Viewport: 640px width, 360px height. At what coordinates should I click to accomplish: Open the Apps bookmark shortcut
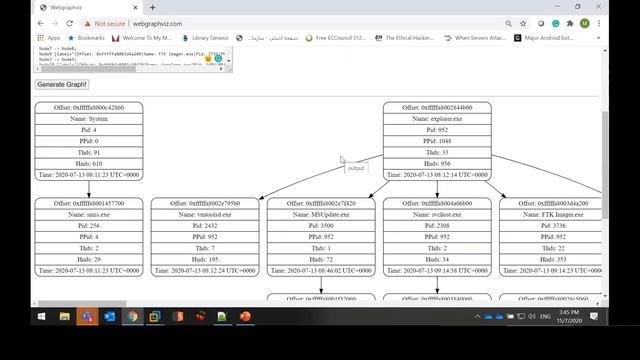48,38
